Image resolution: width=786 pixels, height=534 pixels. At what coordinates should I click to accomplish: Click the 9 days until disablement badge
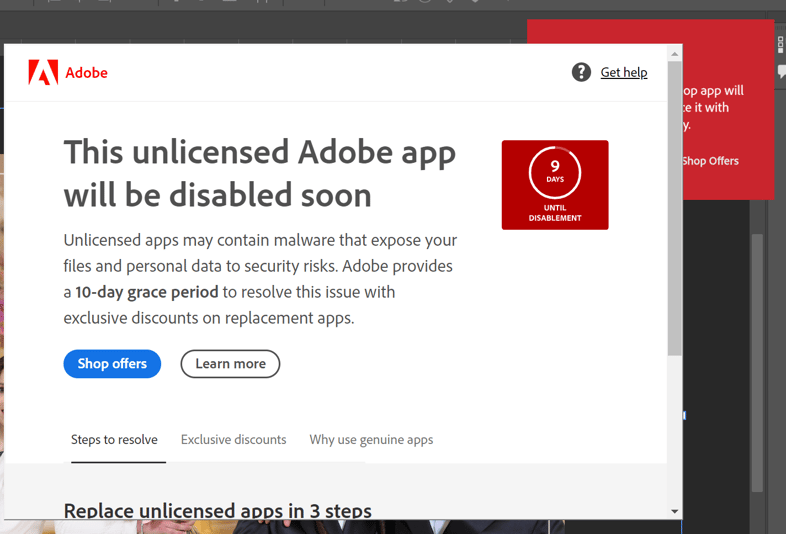click(555, 185)
